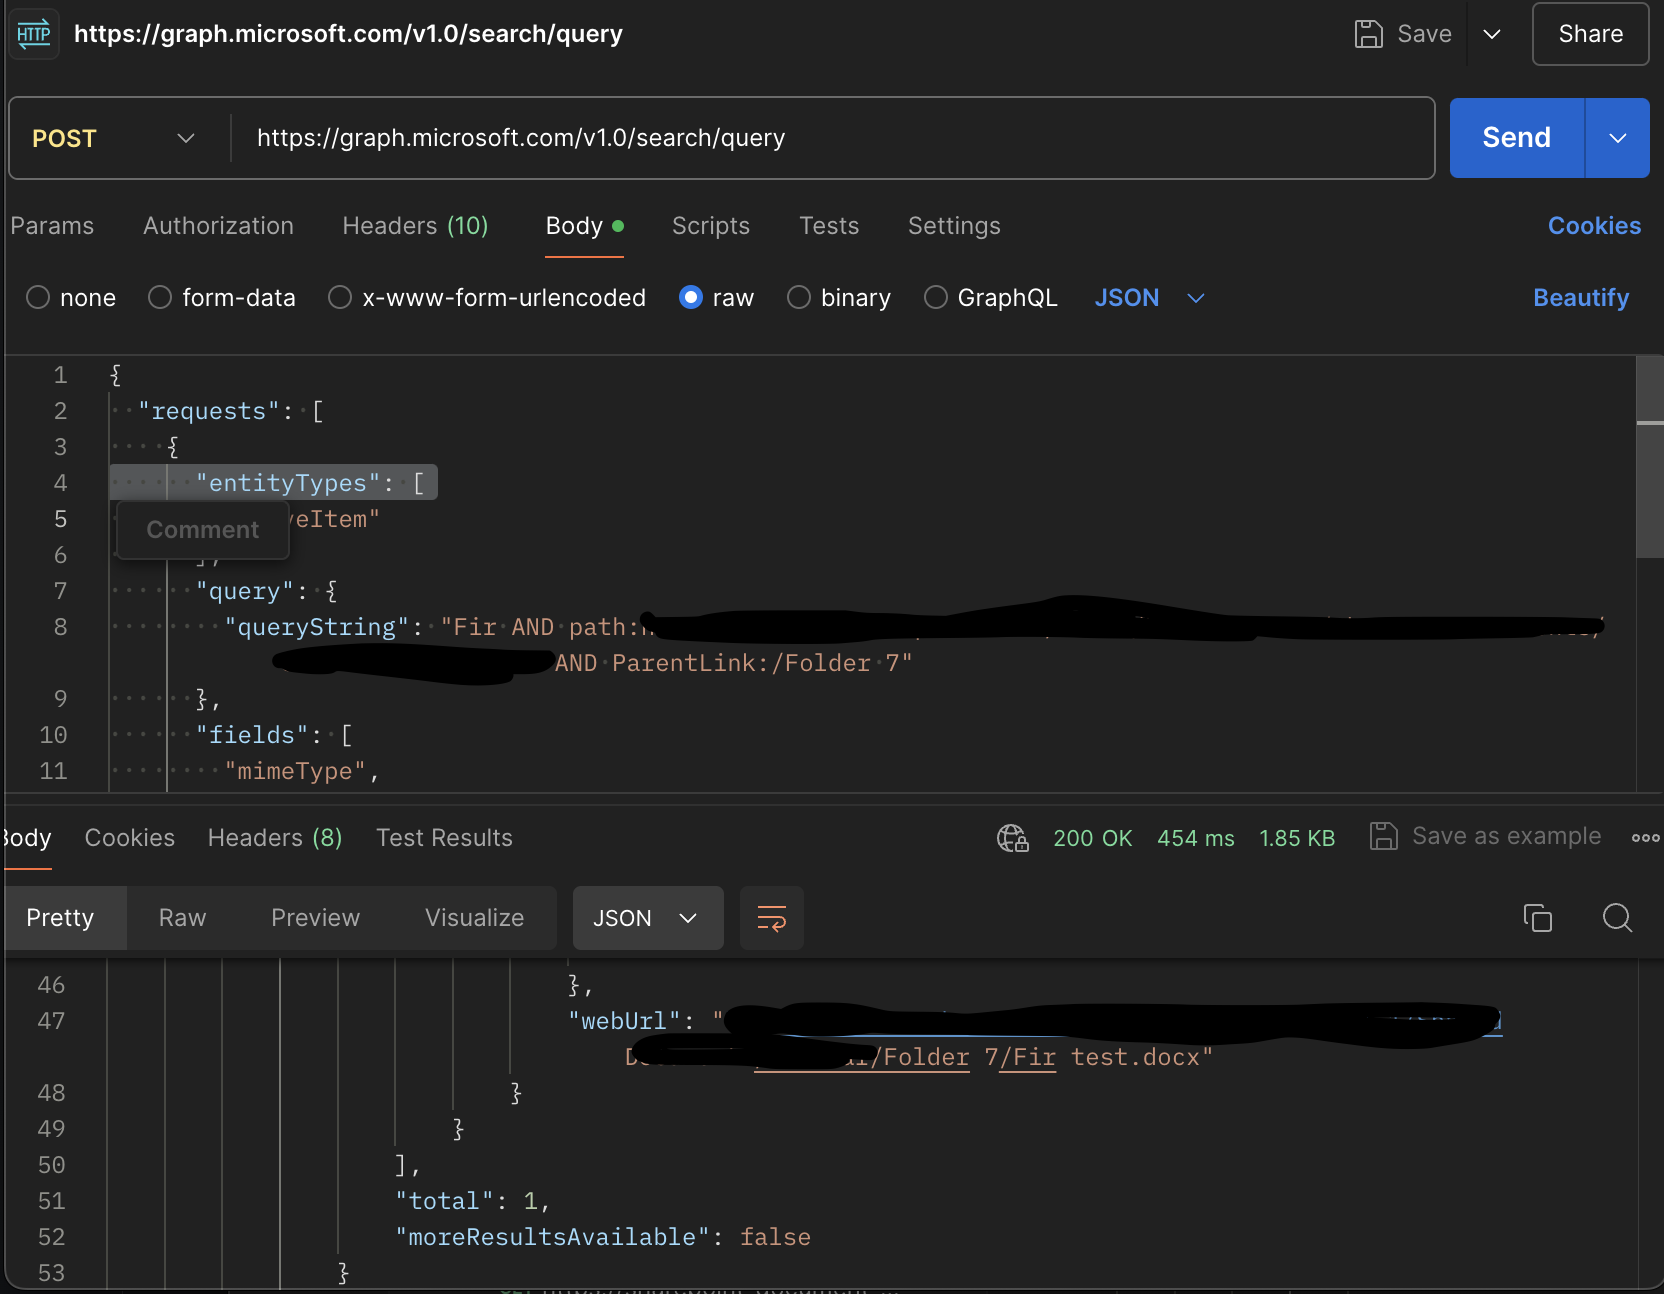Click the "fields" key in editor

(x=252, y=735)
